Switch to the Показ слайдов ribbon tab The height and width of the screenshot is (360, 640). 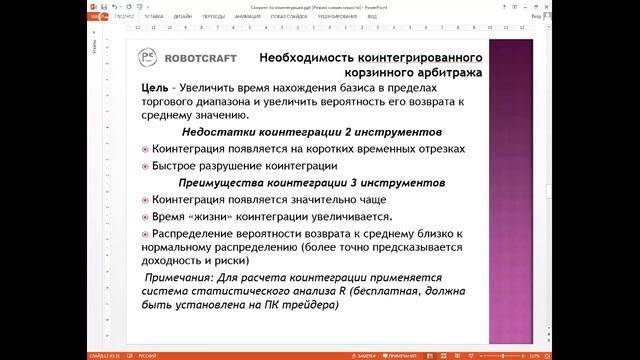(x=289, y=16)
